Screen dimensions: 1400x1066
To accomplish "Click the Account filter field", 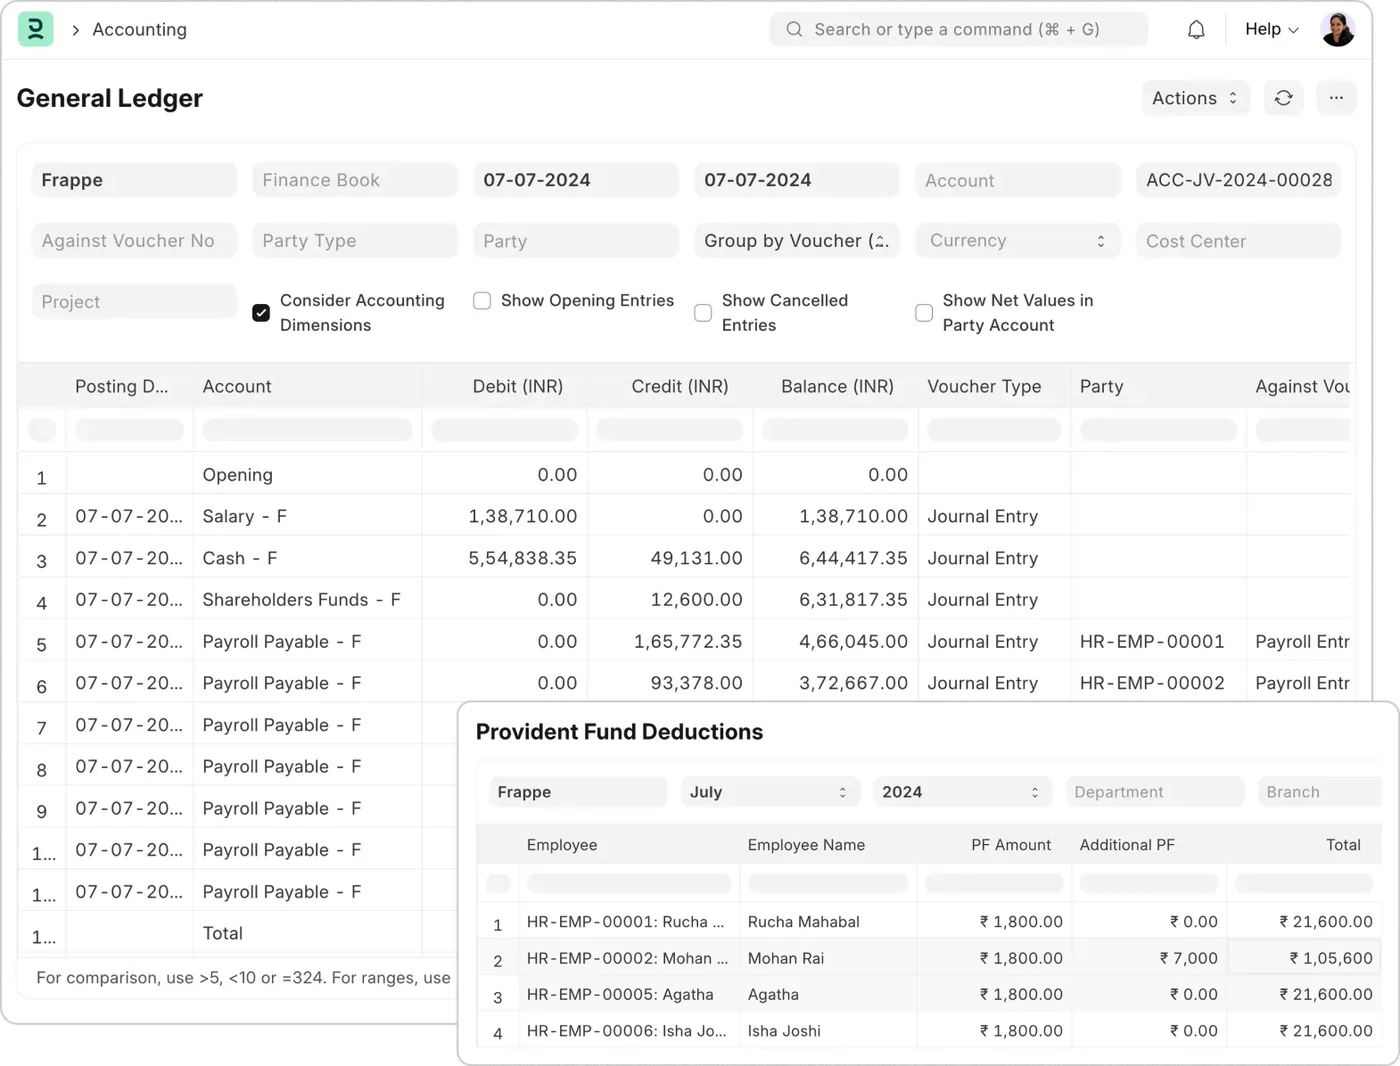I will [1018, 180].
